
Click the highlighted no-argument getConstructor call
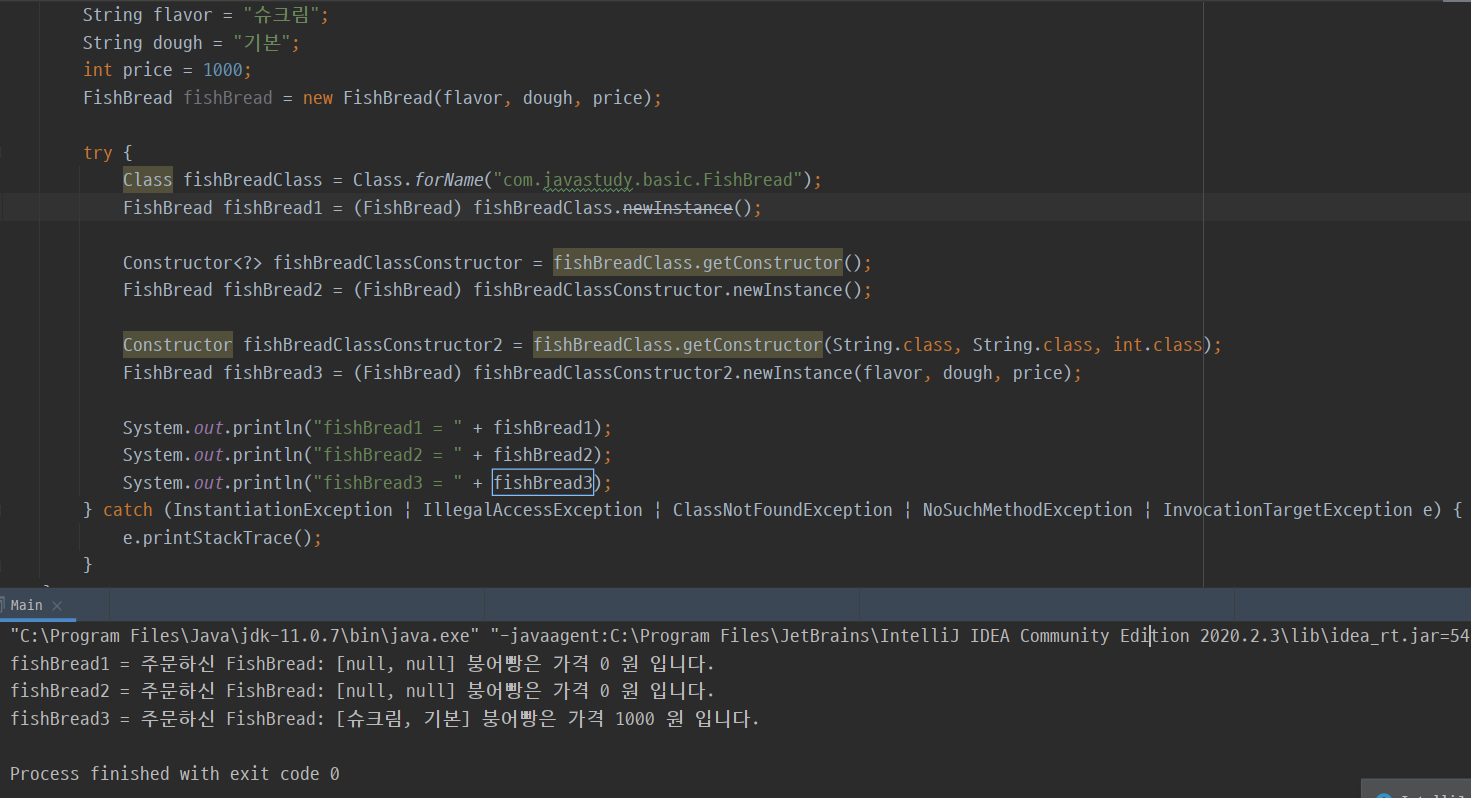point(697,263)
